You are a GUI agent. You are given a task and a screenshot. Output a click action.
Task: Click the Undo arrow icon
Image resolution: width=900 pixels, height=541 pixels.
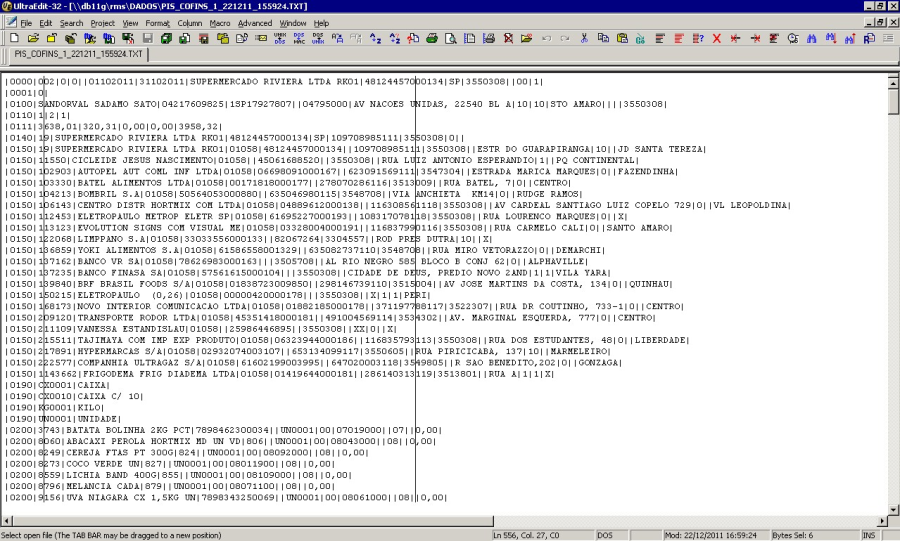tap(546, 38)
